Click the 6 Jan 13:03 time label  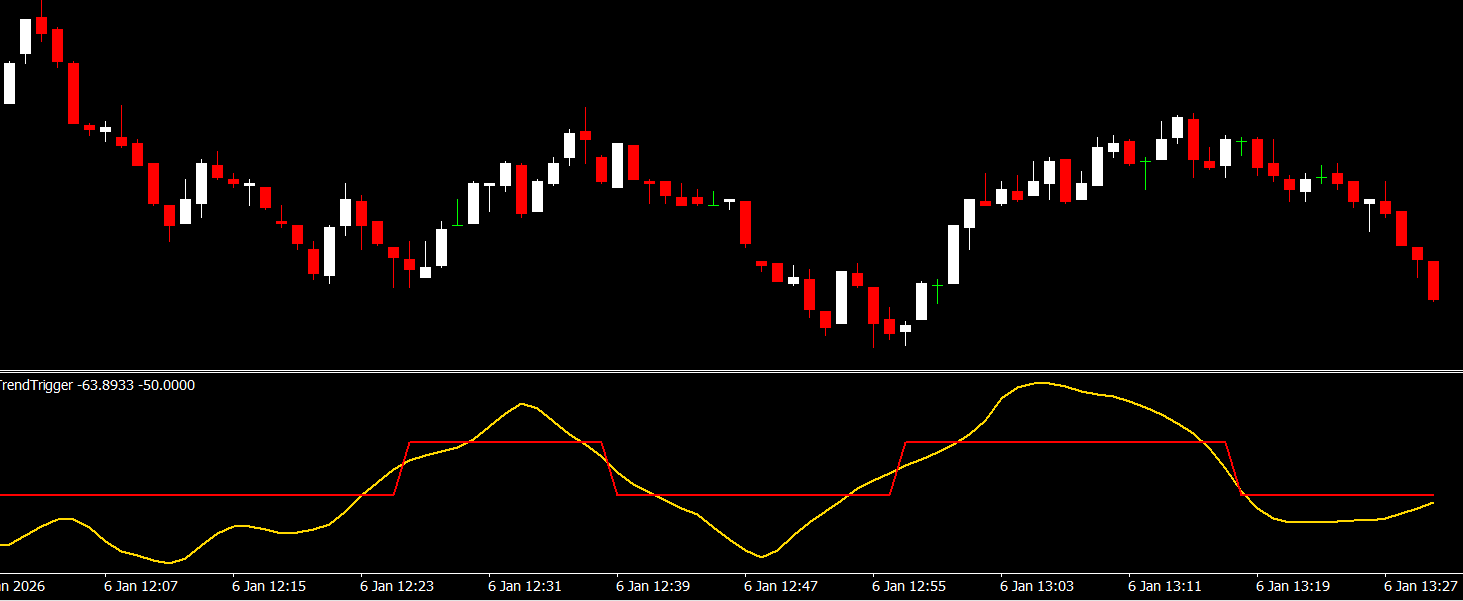point(1037,585)
